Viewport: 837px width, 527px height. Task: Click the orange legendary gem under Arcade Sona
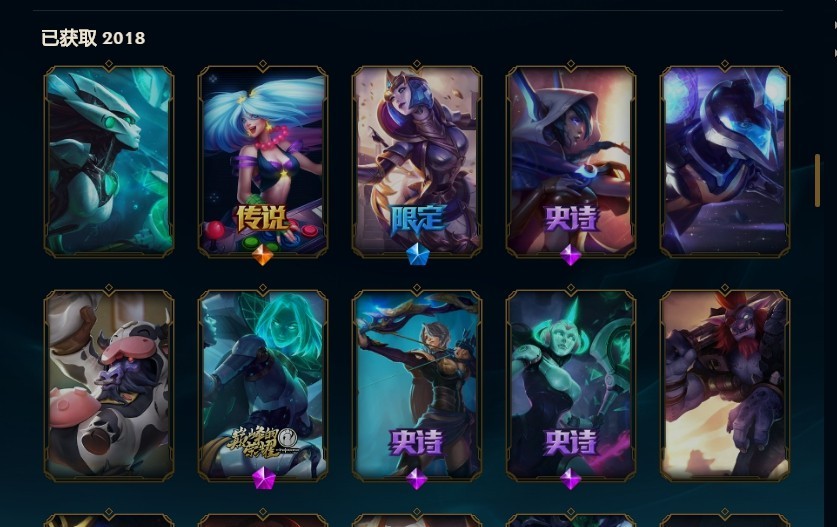point(263,255)
